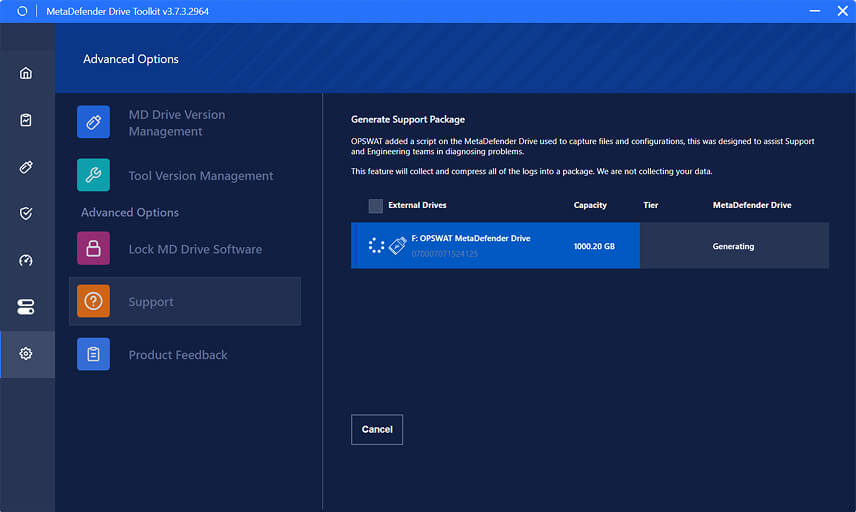Open Tool Version Management option
The width and height of the screenshot is (856, 512).
coord(200,176)
